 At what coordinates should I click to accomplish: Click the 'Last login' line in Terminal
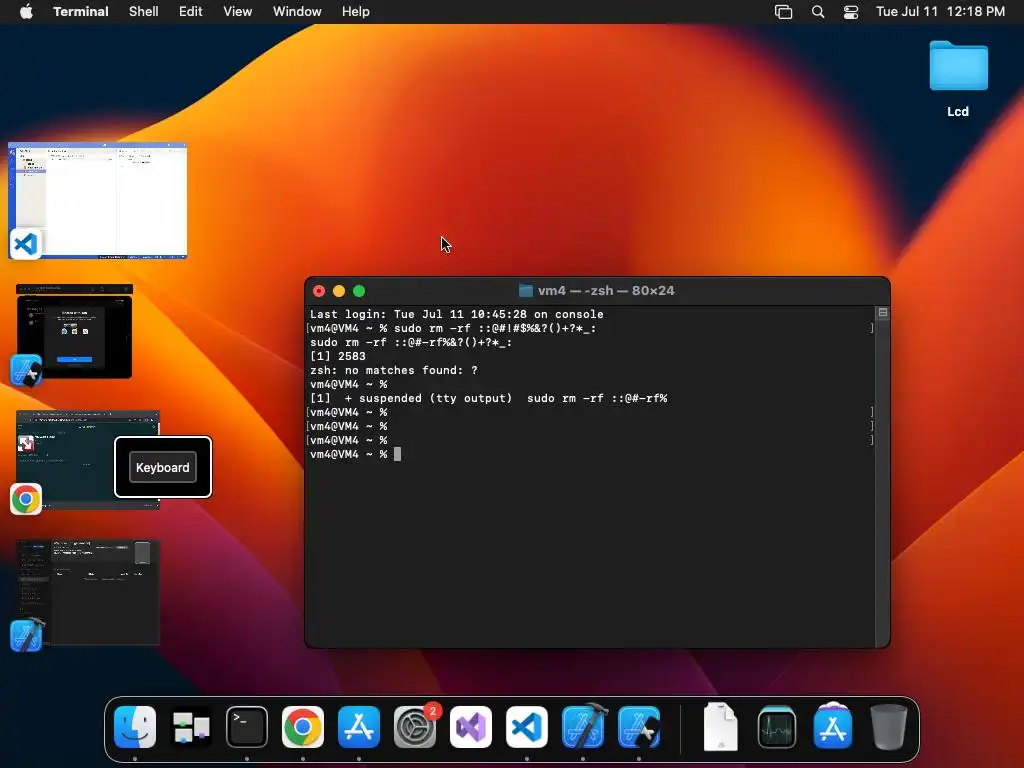point(456,314)
